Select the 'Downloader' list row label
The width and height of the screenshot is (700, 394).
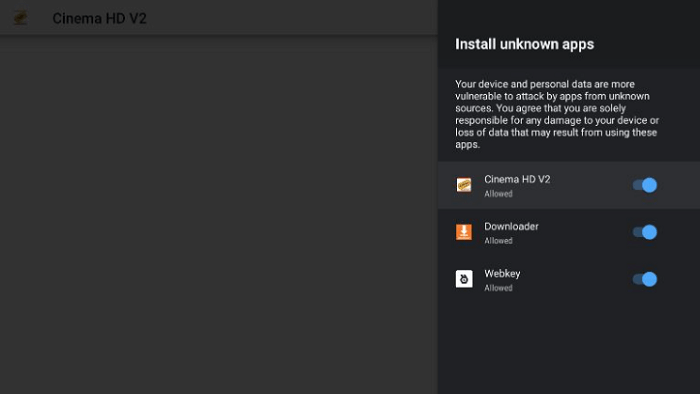click(511, 227)
